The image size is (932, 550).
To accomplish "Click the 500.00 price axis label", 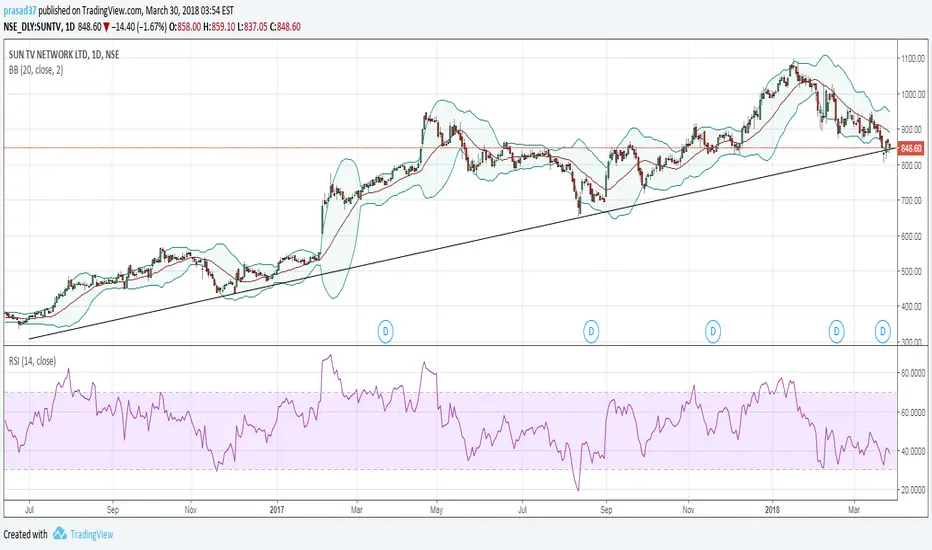I will pyautogui.click(x=913, y=271).
